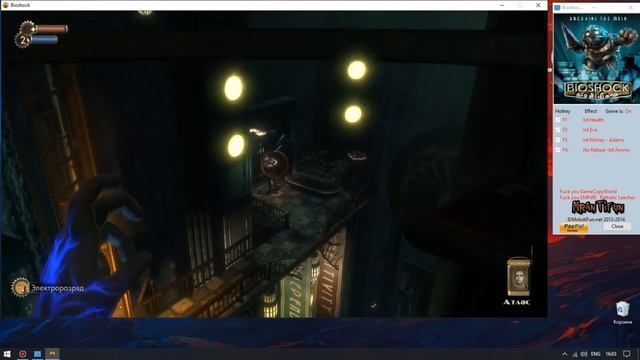This screenshot has height=360, width=640.
Task: Click the 'Inf.Health' effect label
Action: [593, 120]
